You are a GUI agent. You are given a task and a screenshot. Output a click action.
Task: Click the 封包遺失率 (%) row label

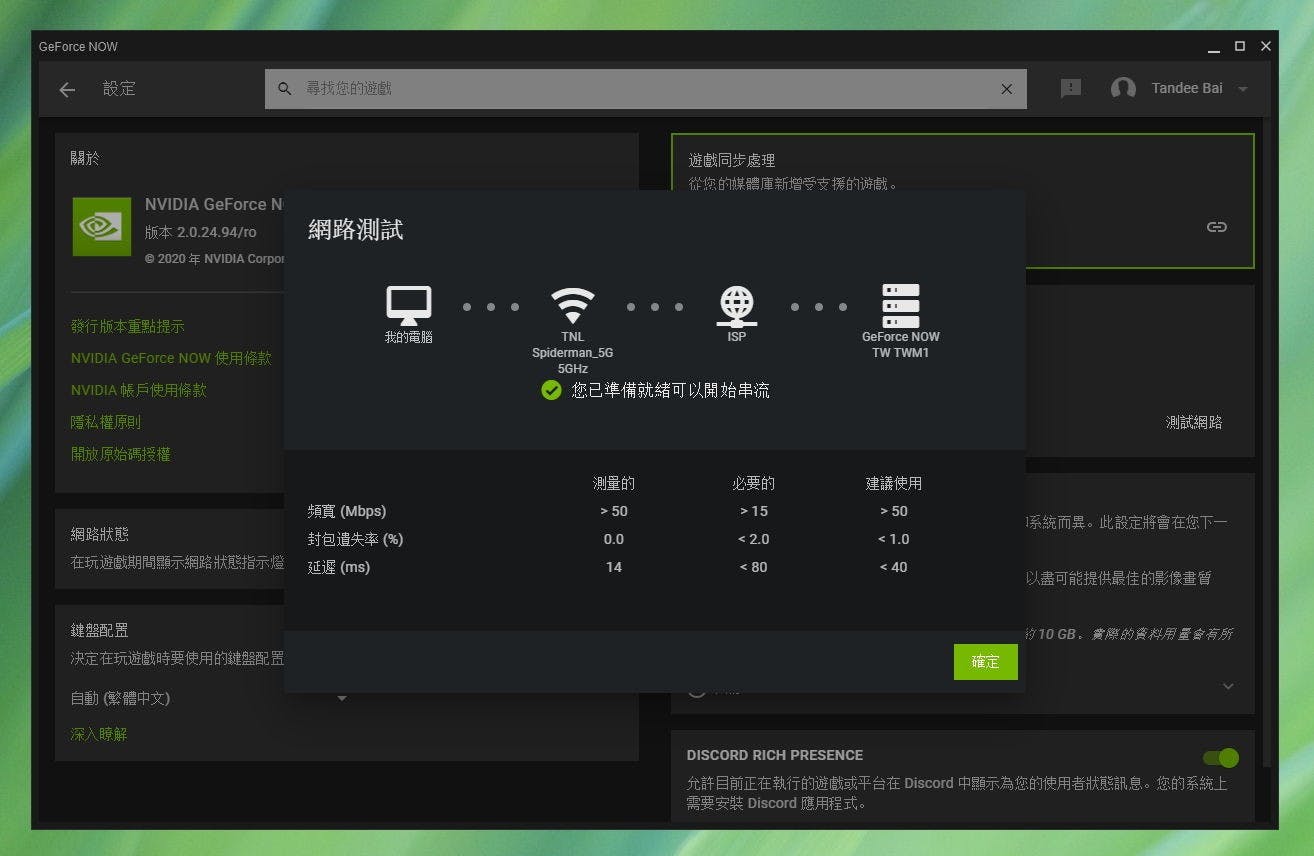[x=355, y=539]
